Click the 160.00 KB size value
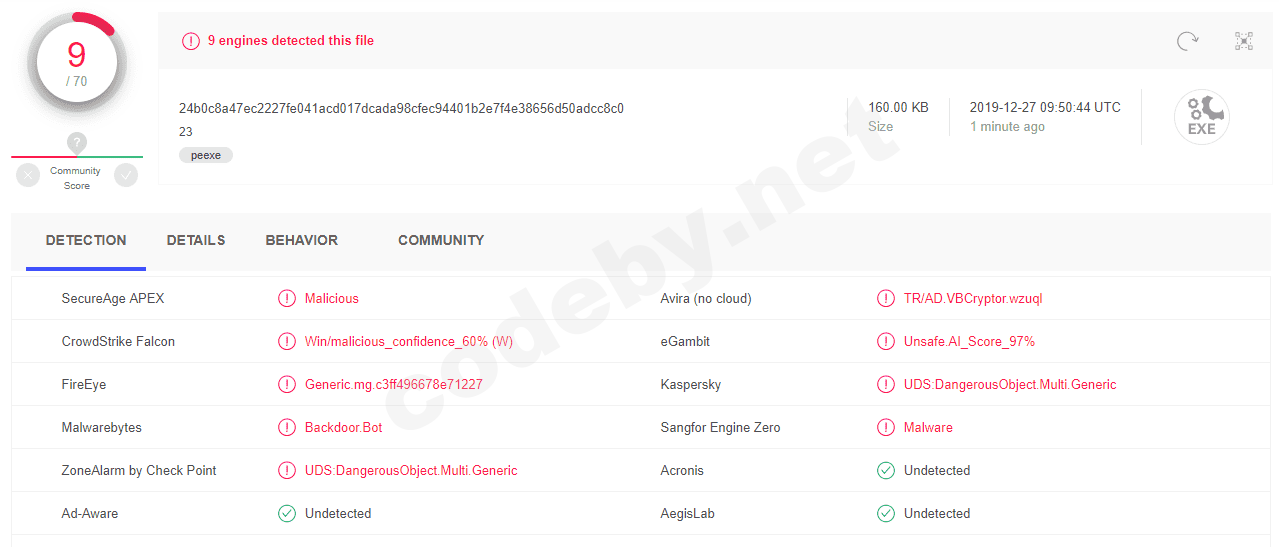Screen dimensions: 1279x547 898,107
